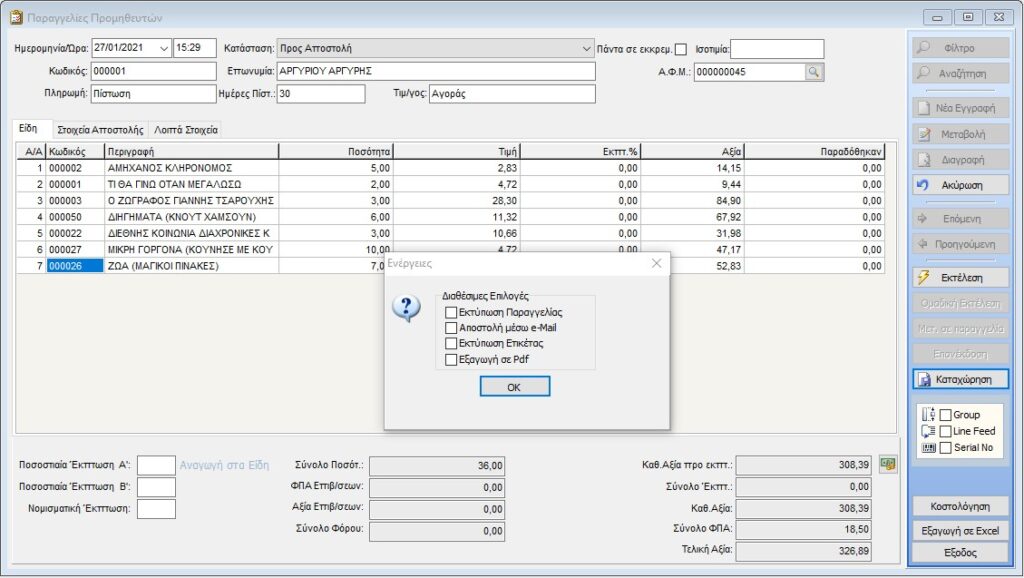
Task: Click the Τιμ/γος field showing Αγοράς
Action: pos(512,93)
